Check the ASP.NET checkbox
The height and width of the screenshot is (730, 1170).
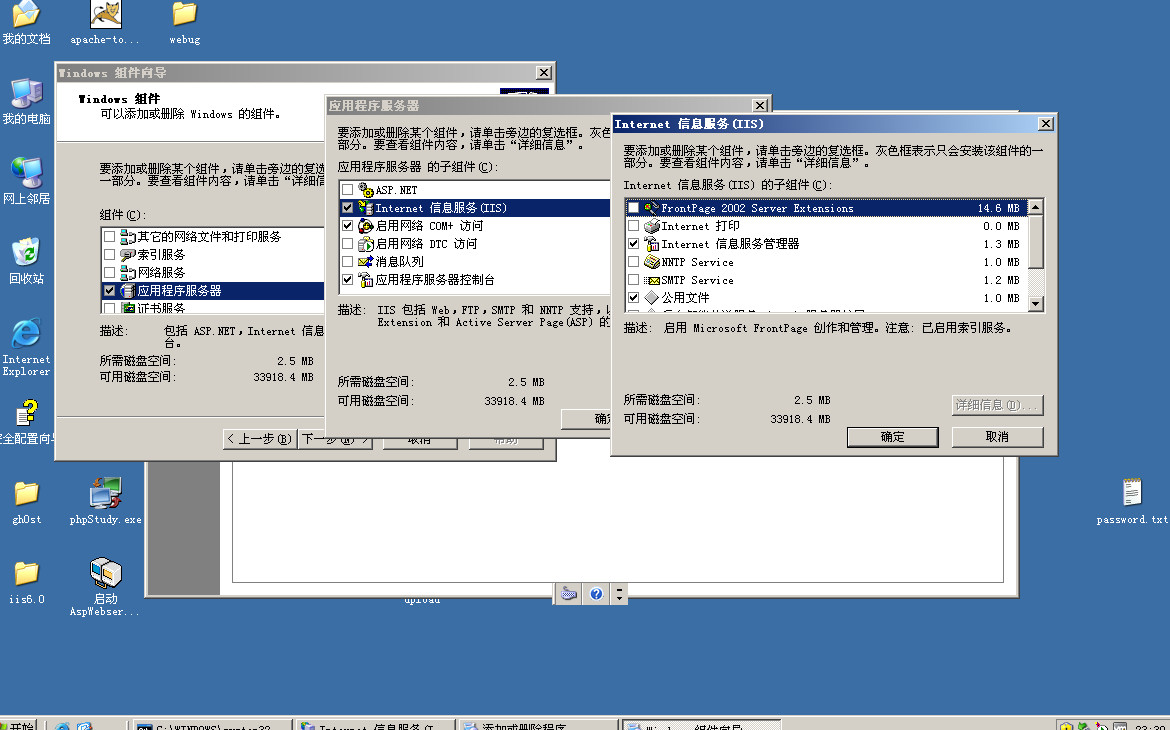click(348, 190)
